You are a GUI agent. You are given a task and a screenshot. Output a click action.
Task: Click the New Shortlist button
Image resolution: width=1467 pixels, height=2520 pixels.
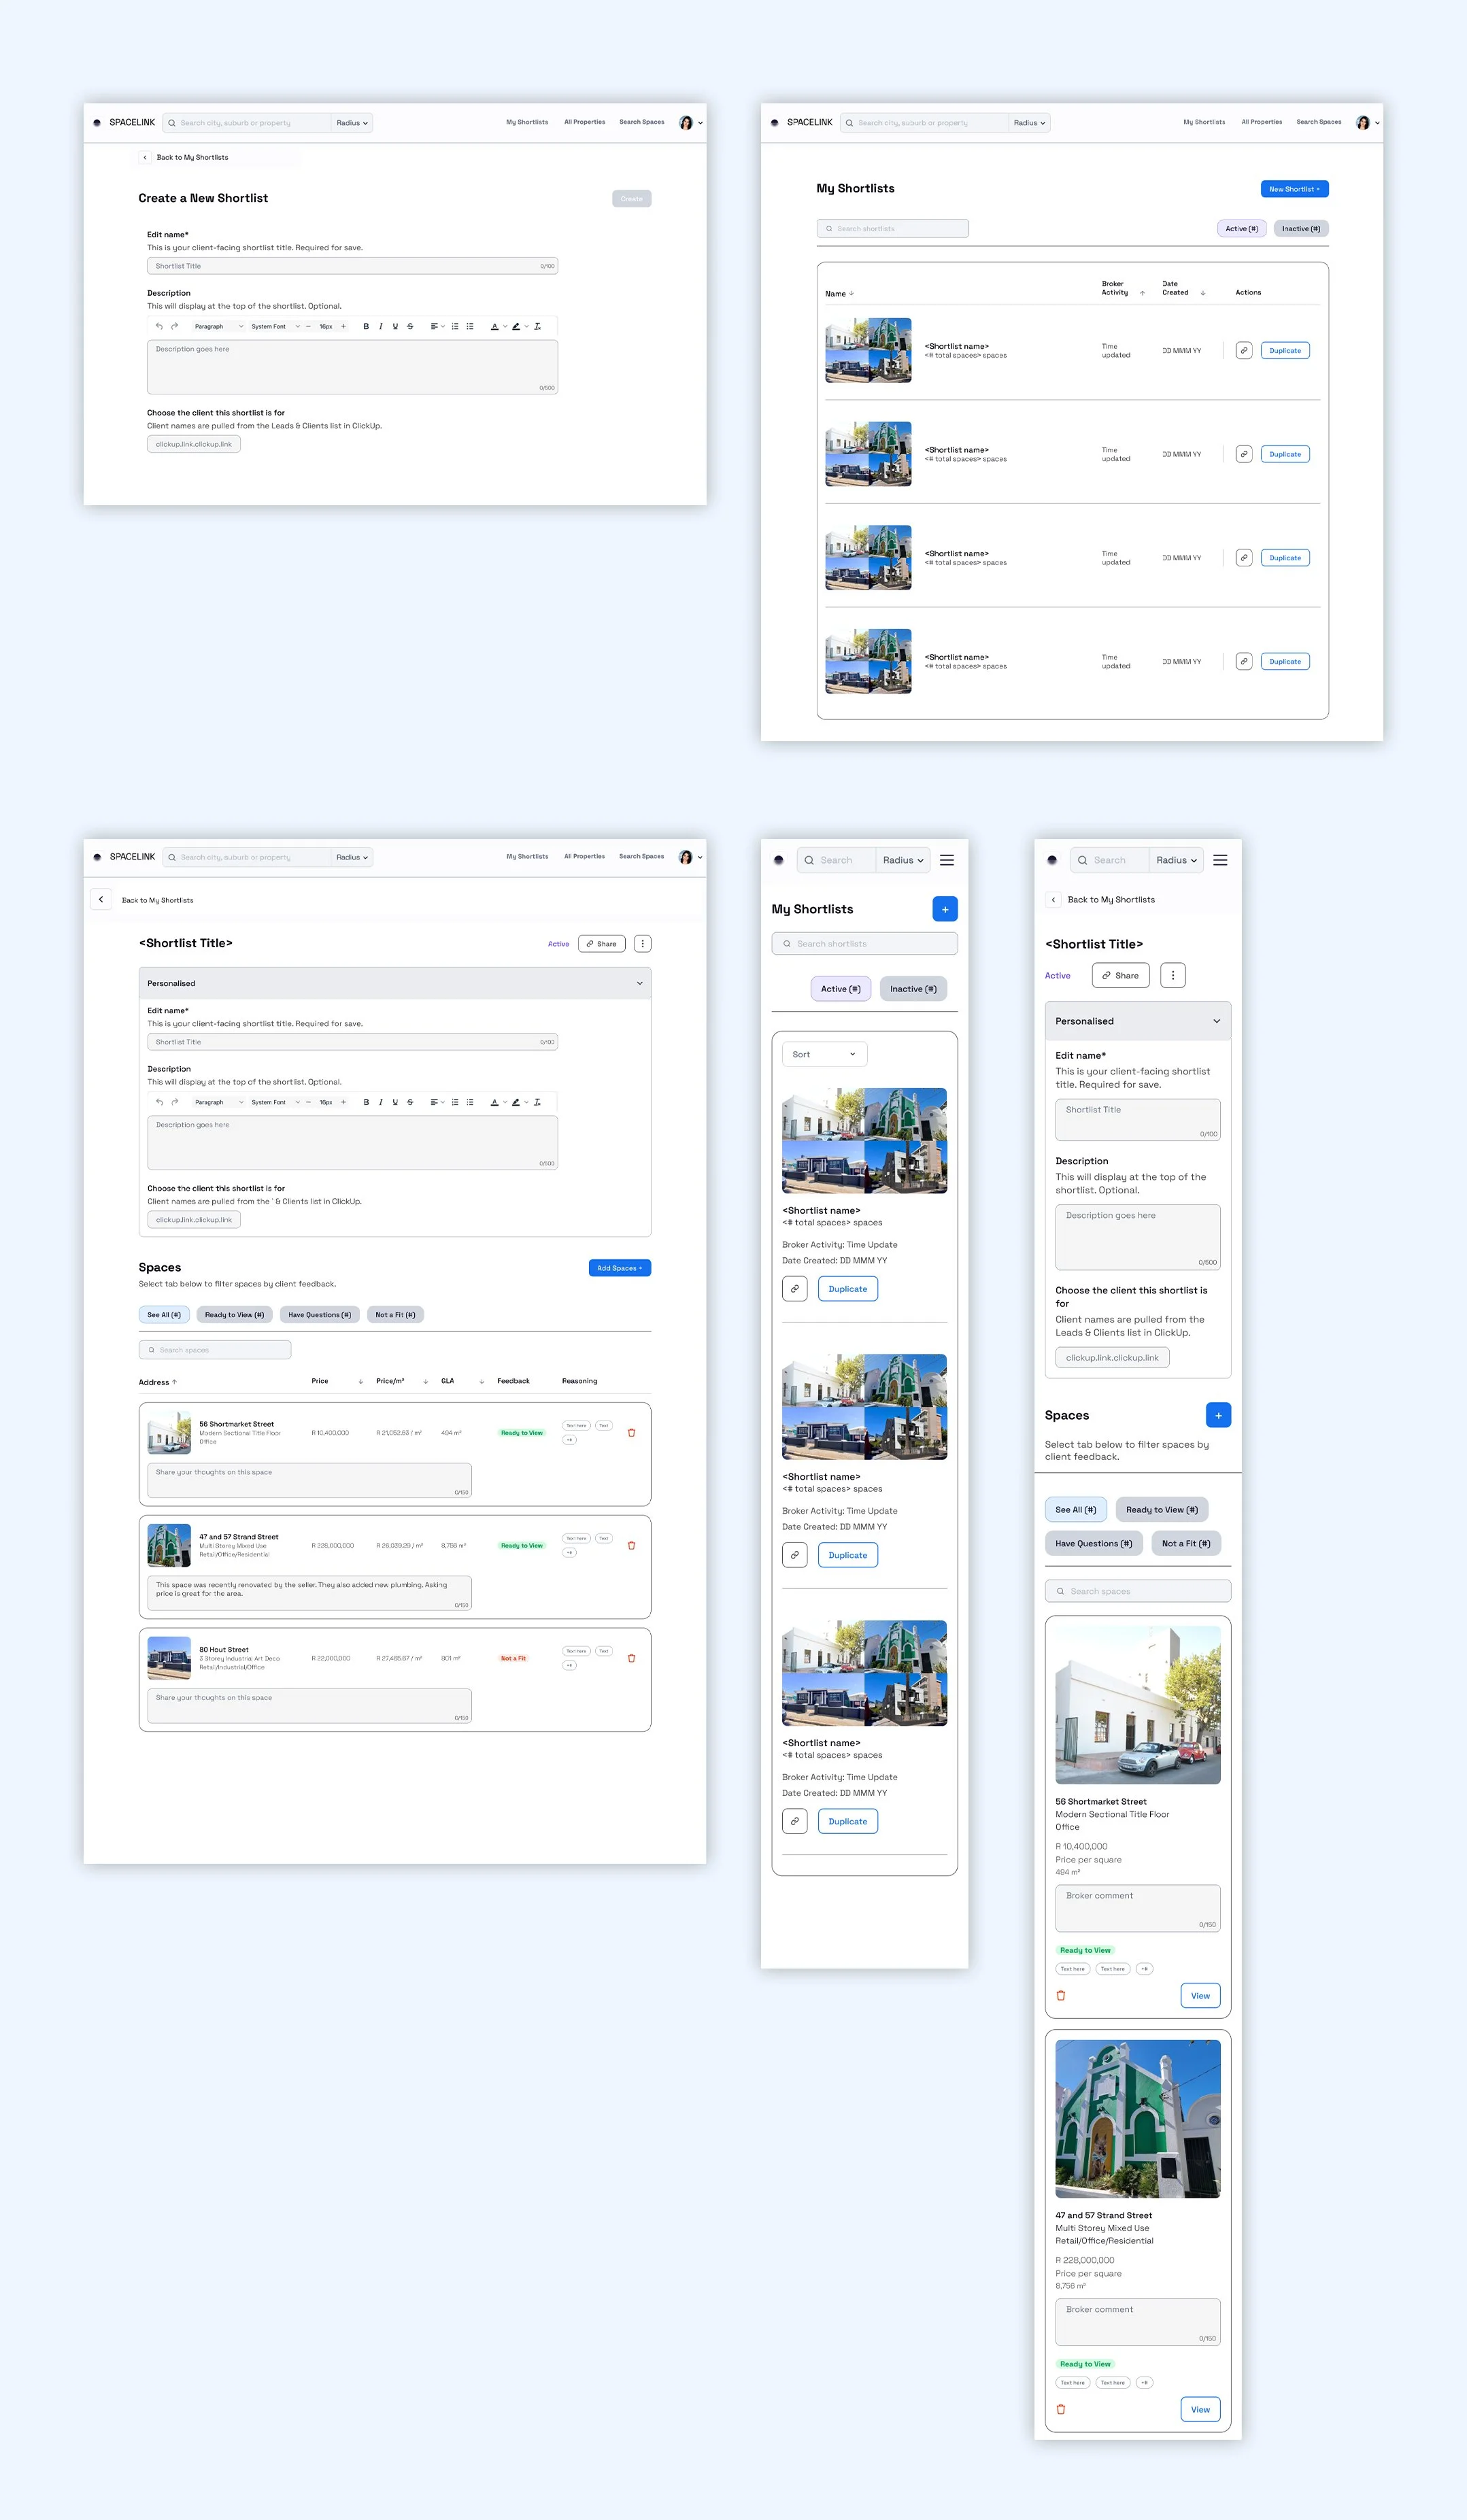point(1294,188)
